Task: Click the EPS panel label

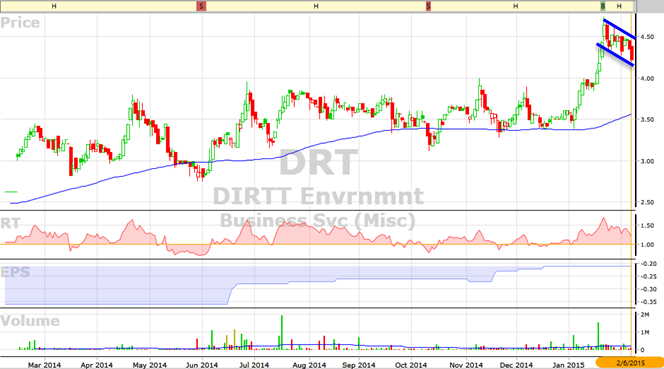Action: click(15, 272)
